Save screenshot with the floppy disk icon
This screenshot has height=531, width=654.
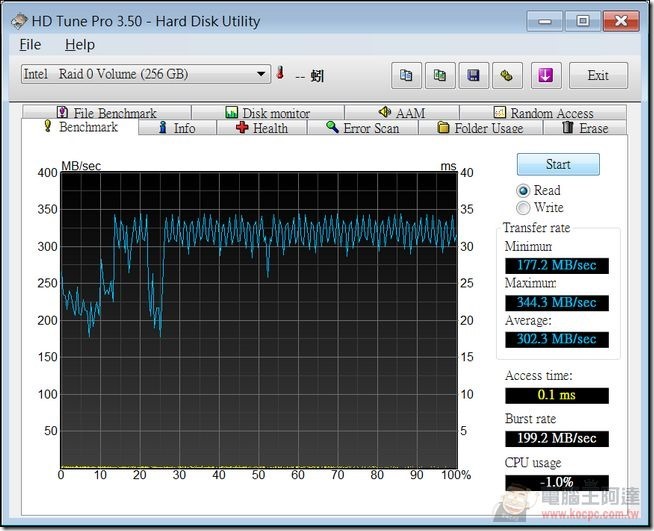[473, 75]
